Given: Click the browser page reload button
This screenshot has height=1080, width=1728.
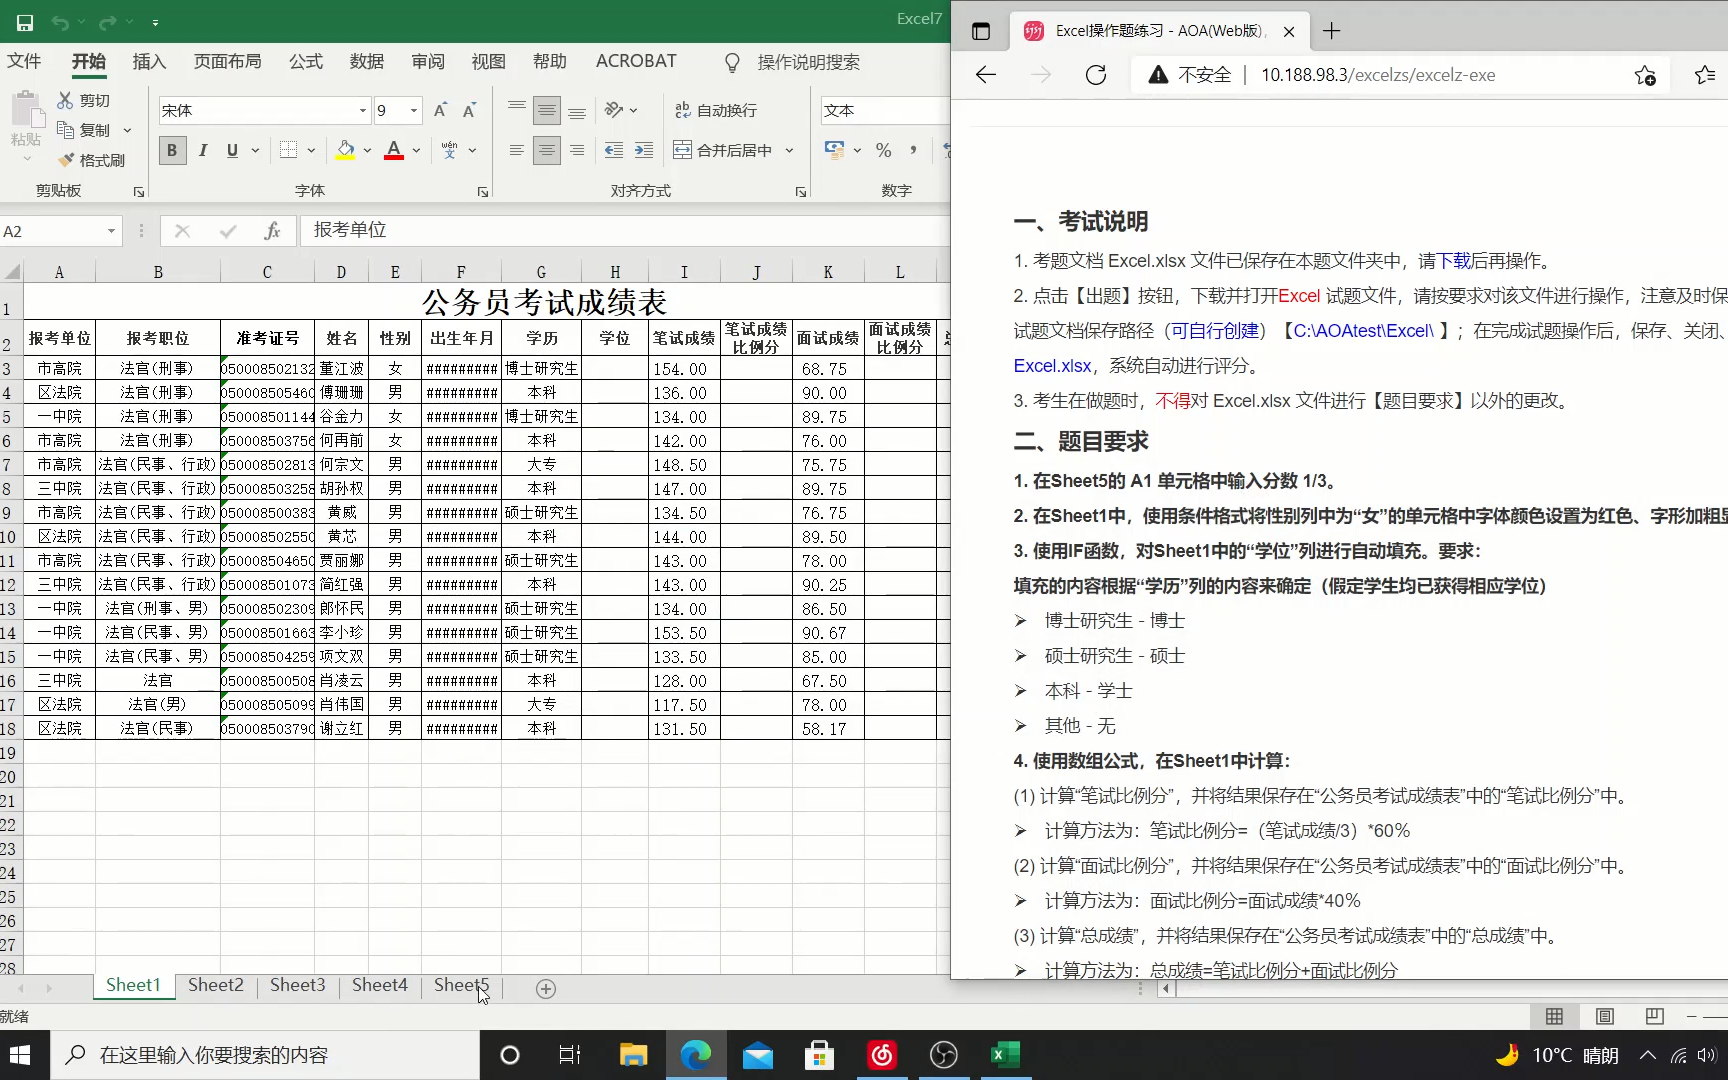Looking at the screenshot, I should 1096,74.
